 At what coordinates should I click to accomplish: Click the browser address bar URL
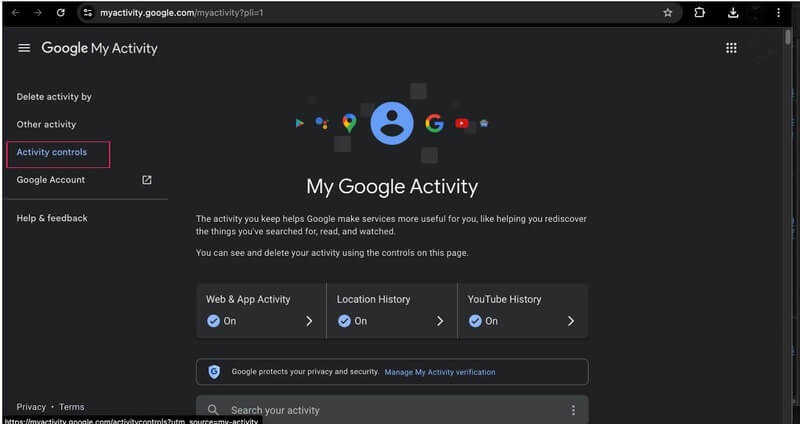click(x=182, y=13)
